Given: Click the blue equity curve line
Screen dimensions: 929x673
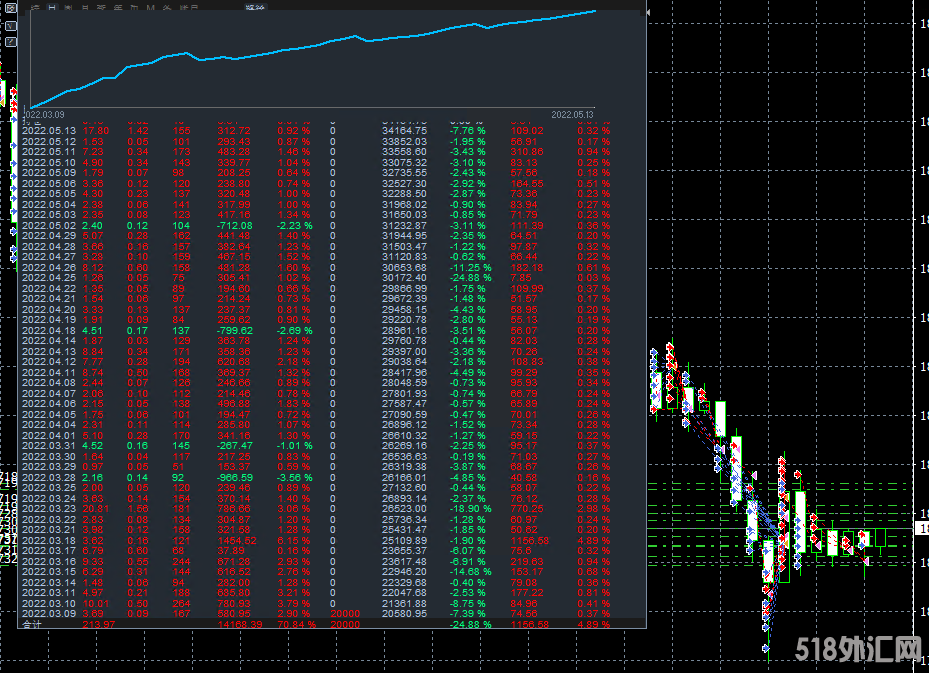Looking at the screenshot, I should (300, 48).
